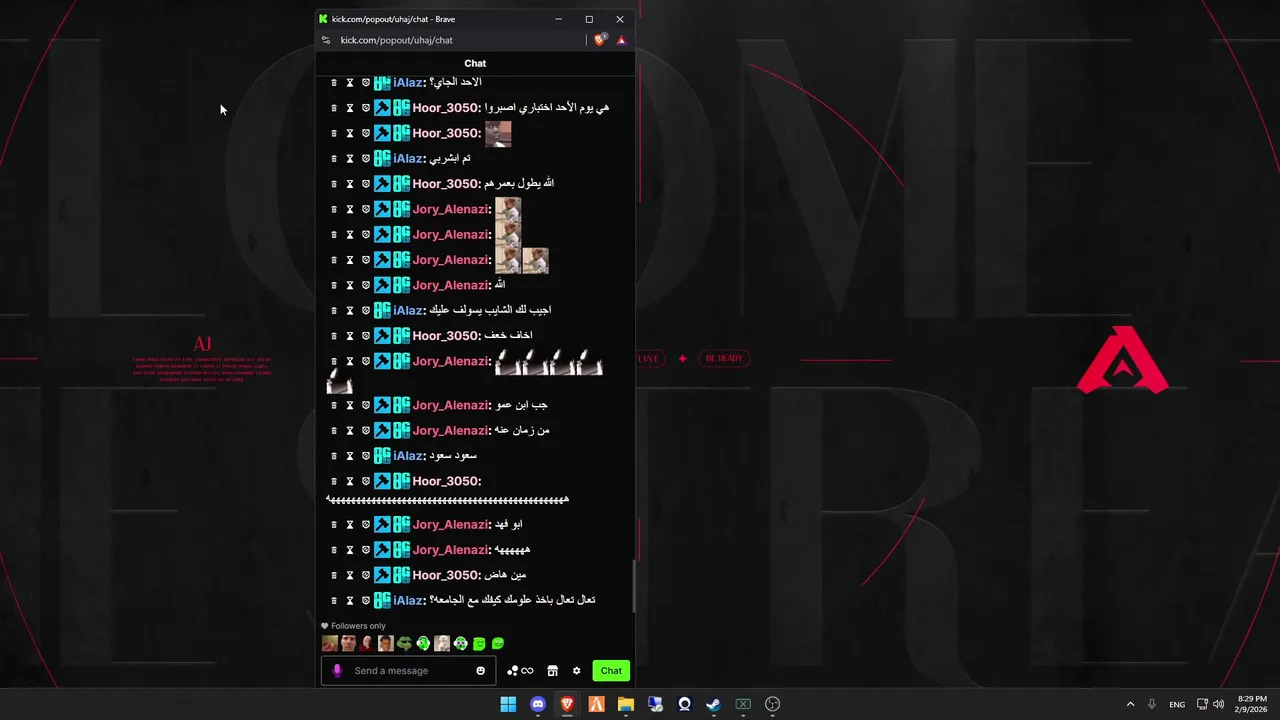Open Discord from the taskbar

coord(538,704)
